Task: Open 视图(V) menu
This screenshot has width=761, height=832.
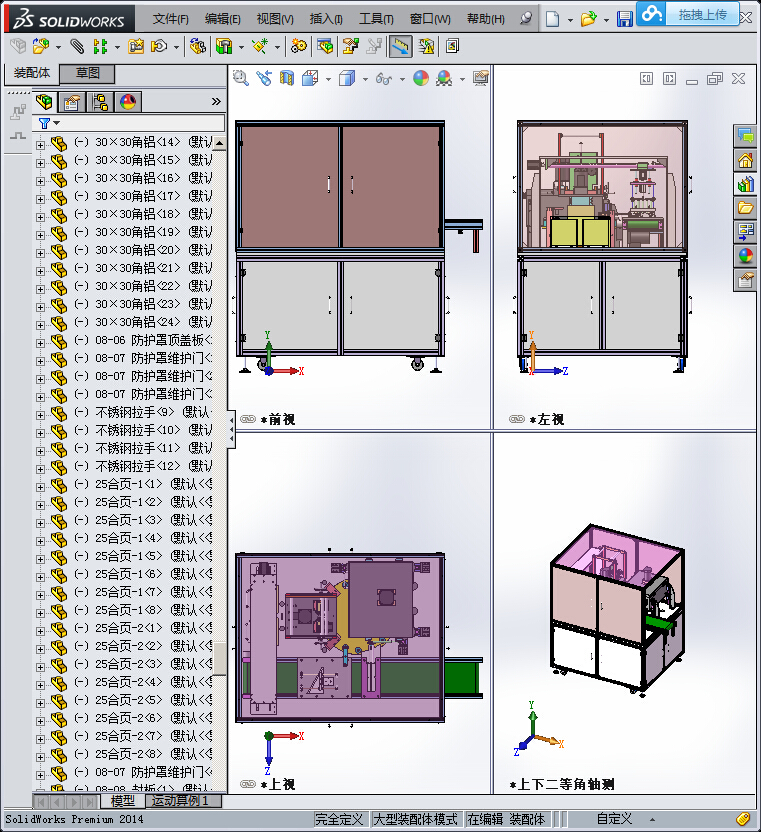Action: (x=275, y=19)
